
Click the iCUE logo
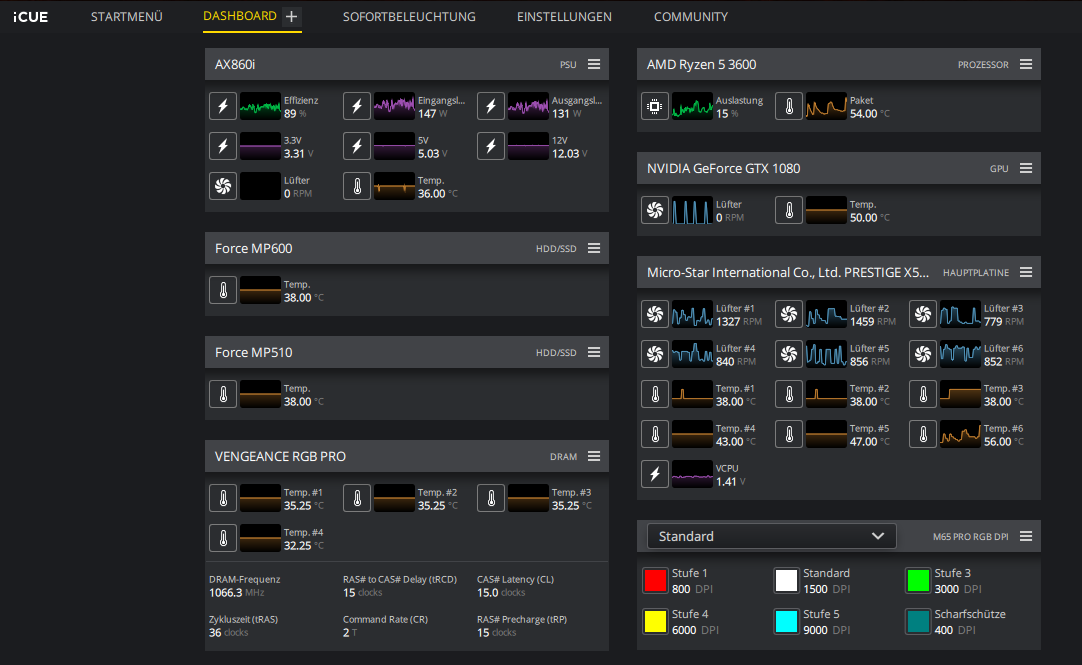coord(30,17)
